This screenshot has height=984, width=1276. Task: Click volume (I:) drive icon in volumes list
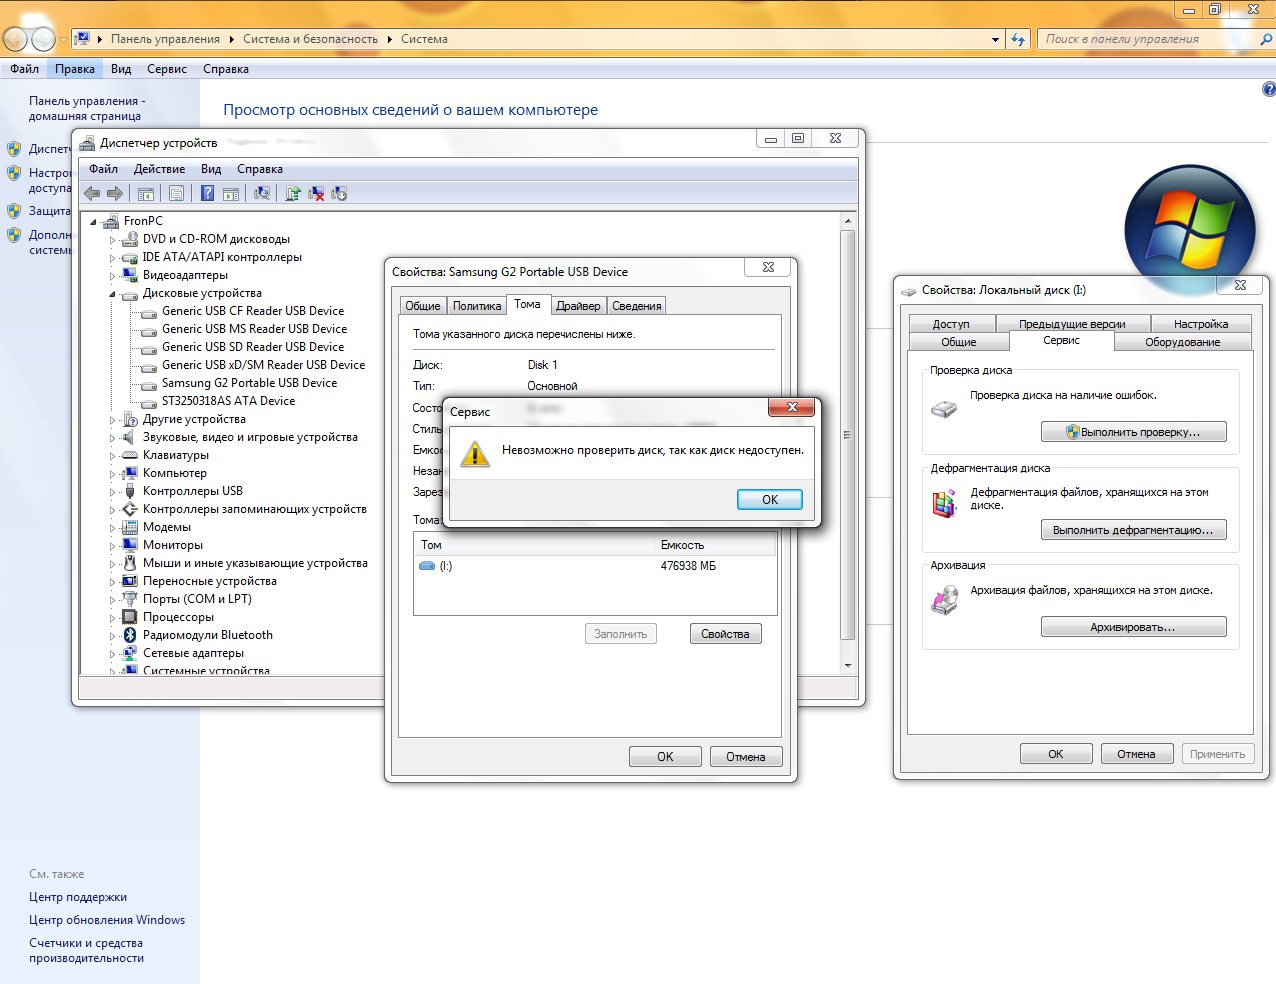pos(427,566)
